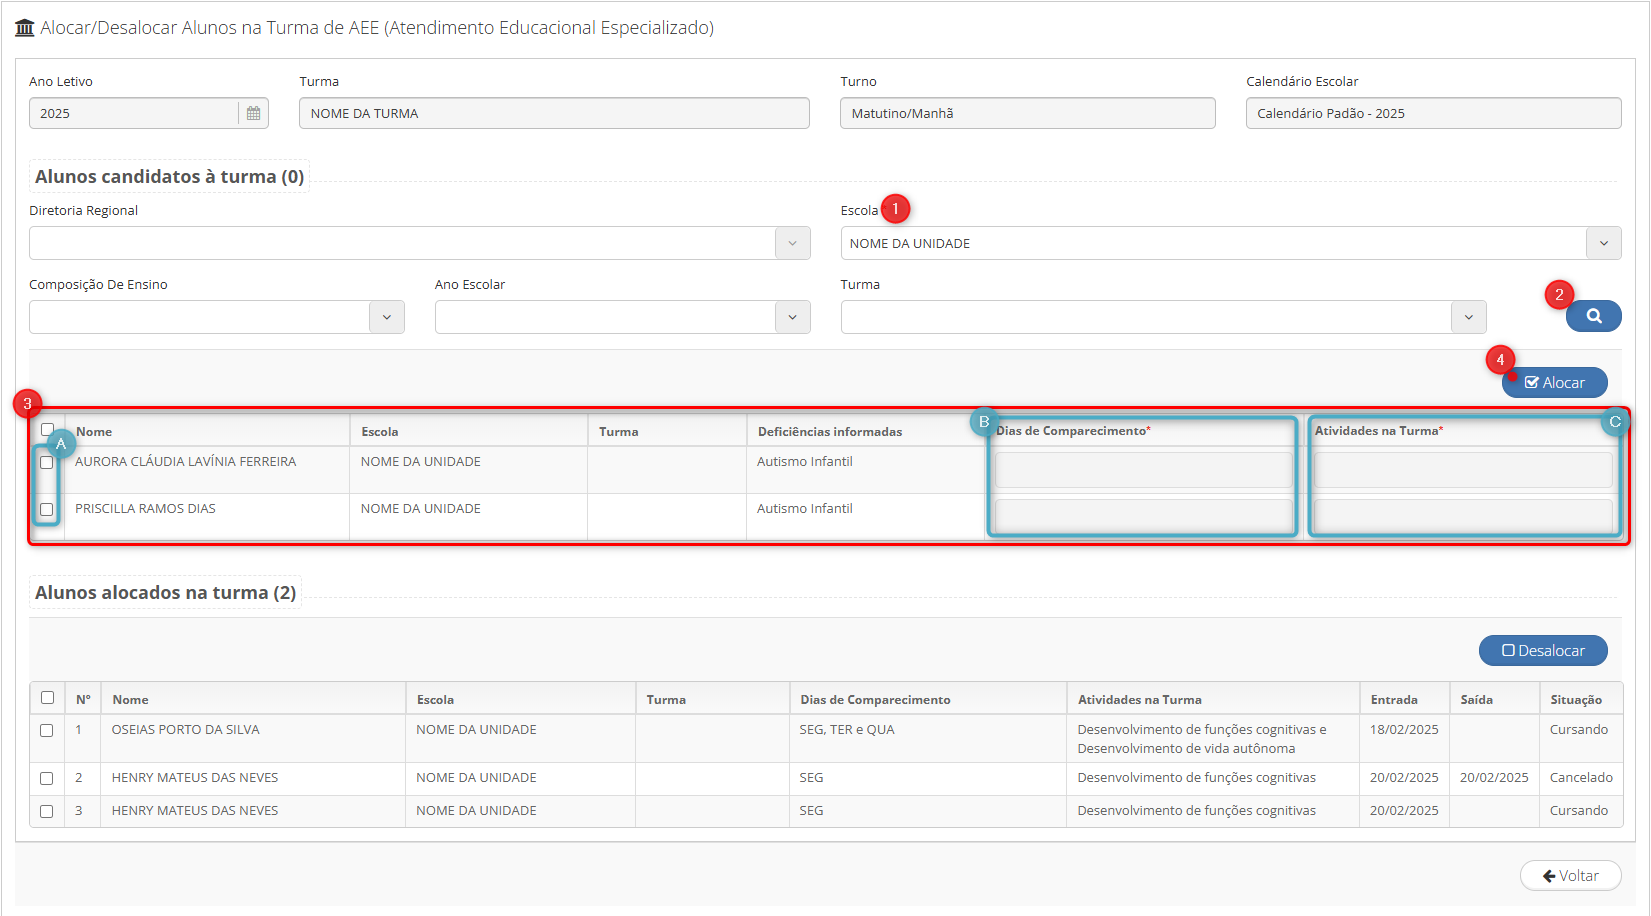Click Dias de Comparecimento field for AURORA
Viewport: 1651px width, 916px height.
[x=1143, y=470]
